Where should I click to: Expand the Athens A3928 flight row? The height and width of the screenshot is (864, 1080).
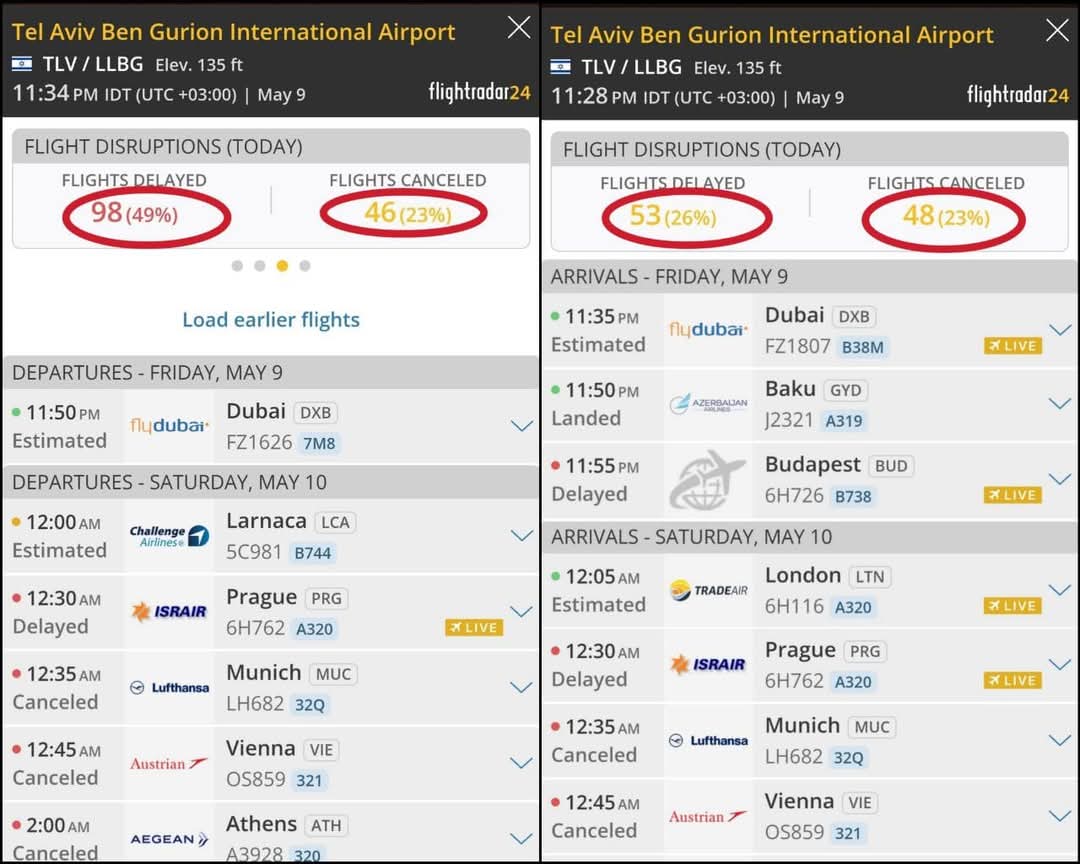point(521,838)
